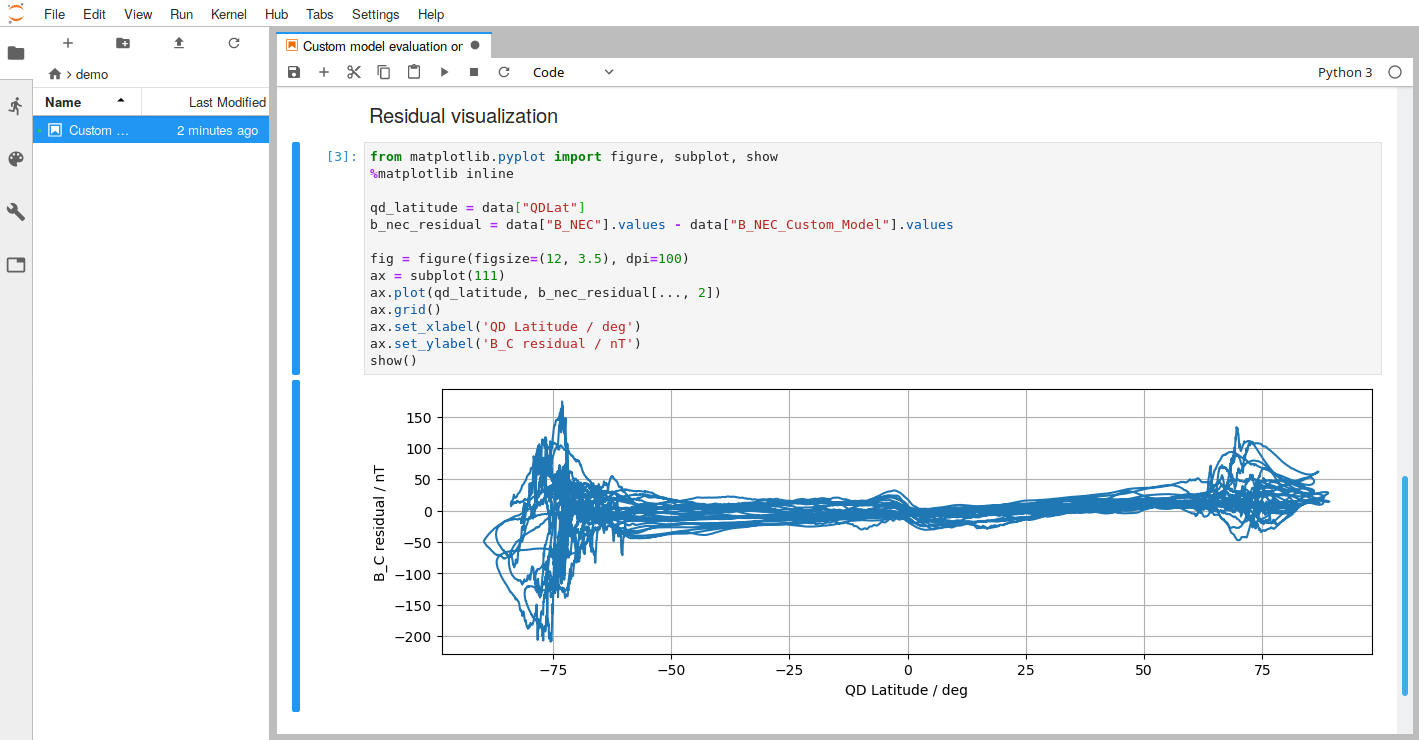Image resolution: width=1419 pixels, height=740 pixels.
Task: Collapse the code cell using blue bar
Action: 296,258
